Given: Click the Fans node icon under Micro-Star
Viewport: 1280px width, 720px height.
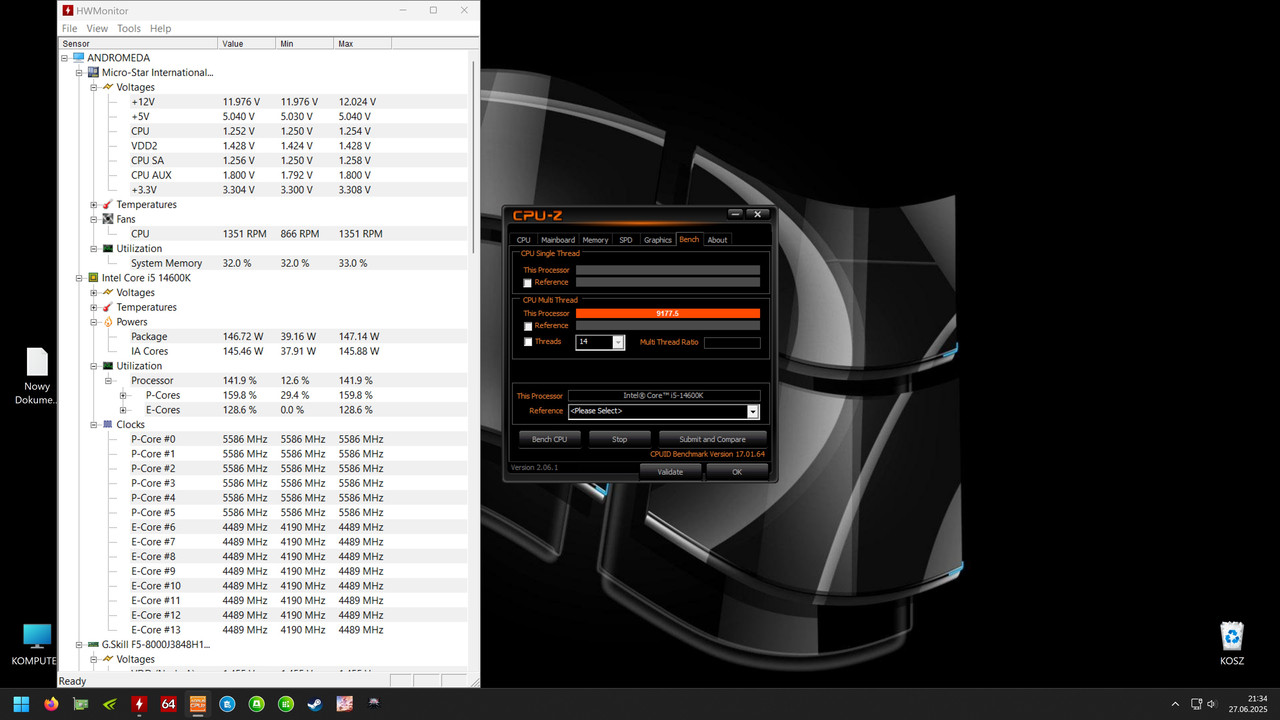Looking at the screenshot, I should pyautogui.click(x=108, y=219).
